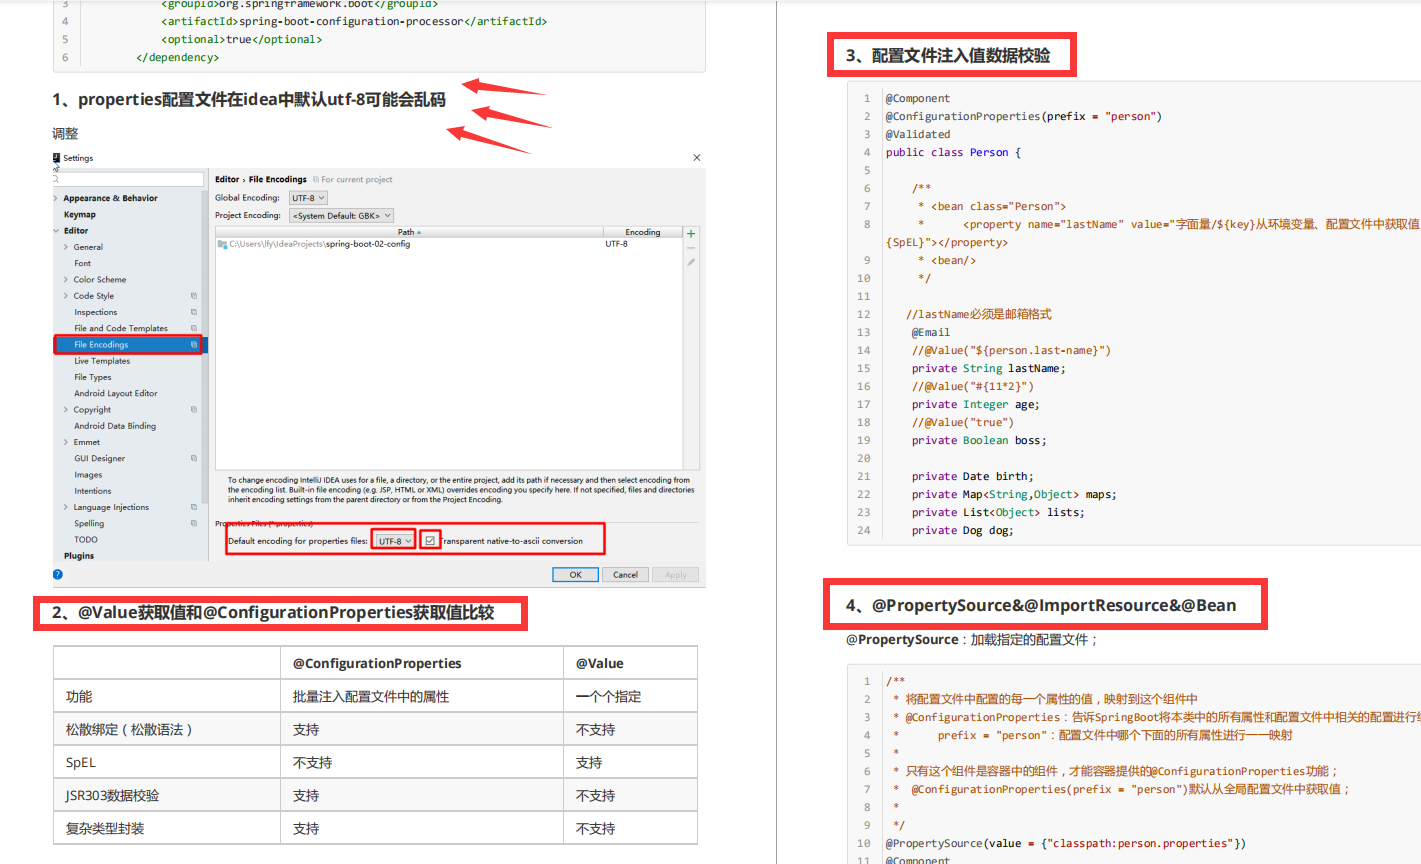Click project-scope icon on File Encodings row

194,344
